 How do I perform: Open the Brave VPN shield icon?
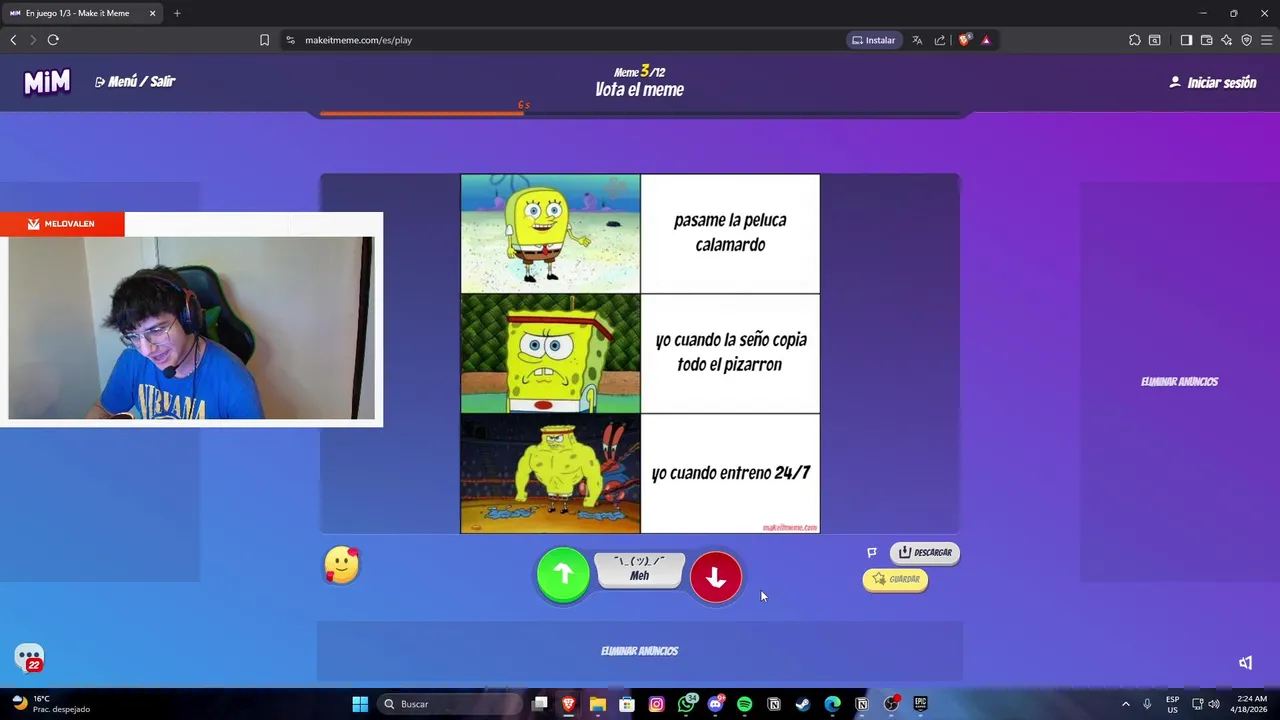tap(1247, 40)
